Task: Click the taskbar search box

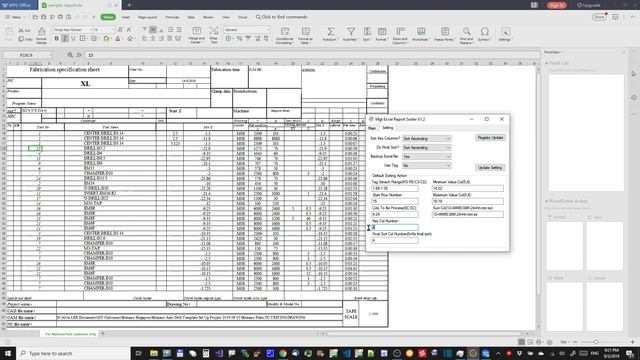Action: [x=73, y=353]
